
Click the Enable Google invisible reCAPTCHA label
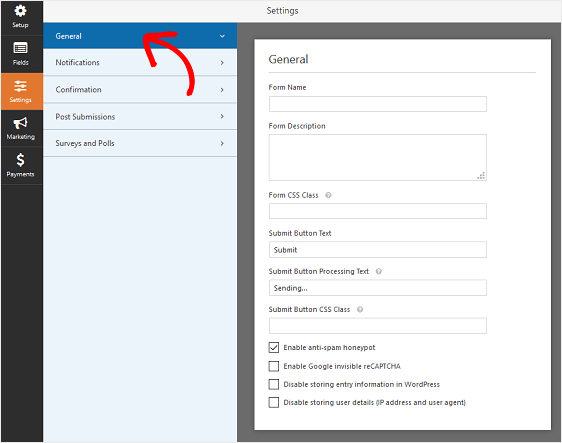342,366
